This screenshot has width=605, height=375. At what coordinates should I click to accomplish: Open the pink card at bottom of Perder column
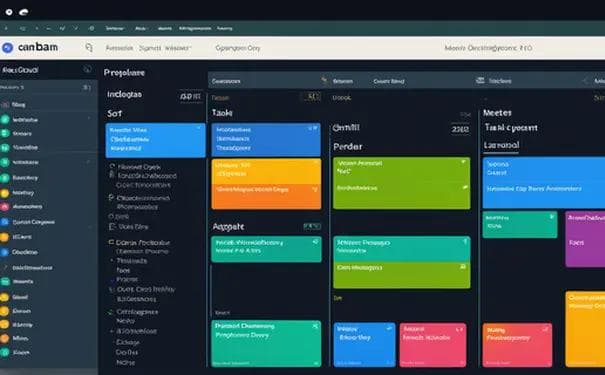[433, 345]
